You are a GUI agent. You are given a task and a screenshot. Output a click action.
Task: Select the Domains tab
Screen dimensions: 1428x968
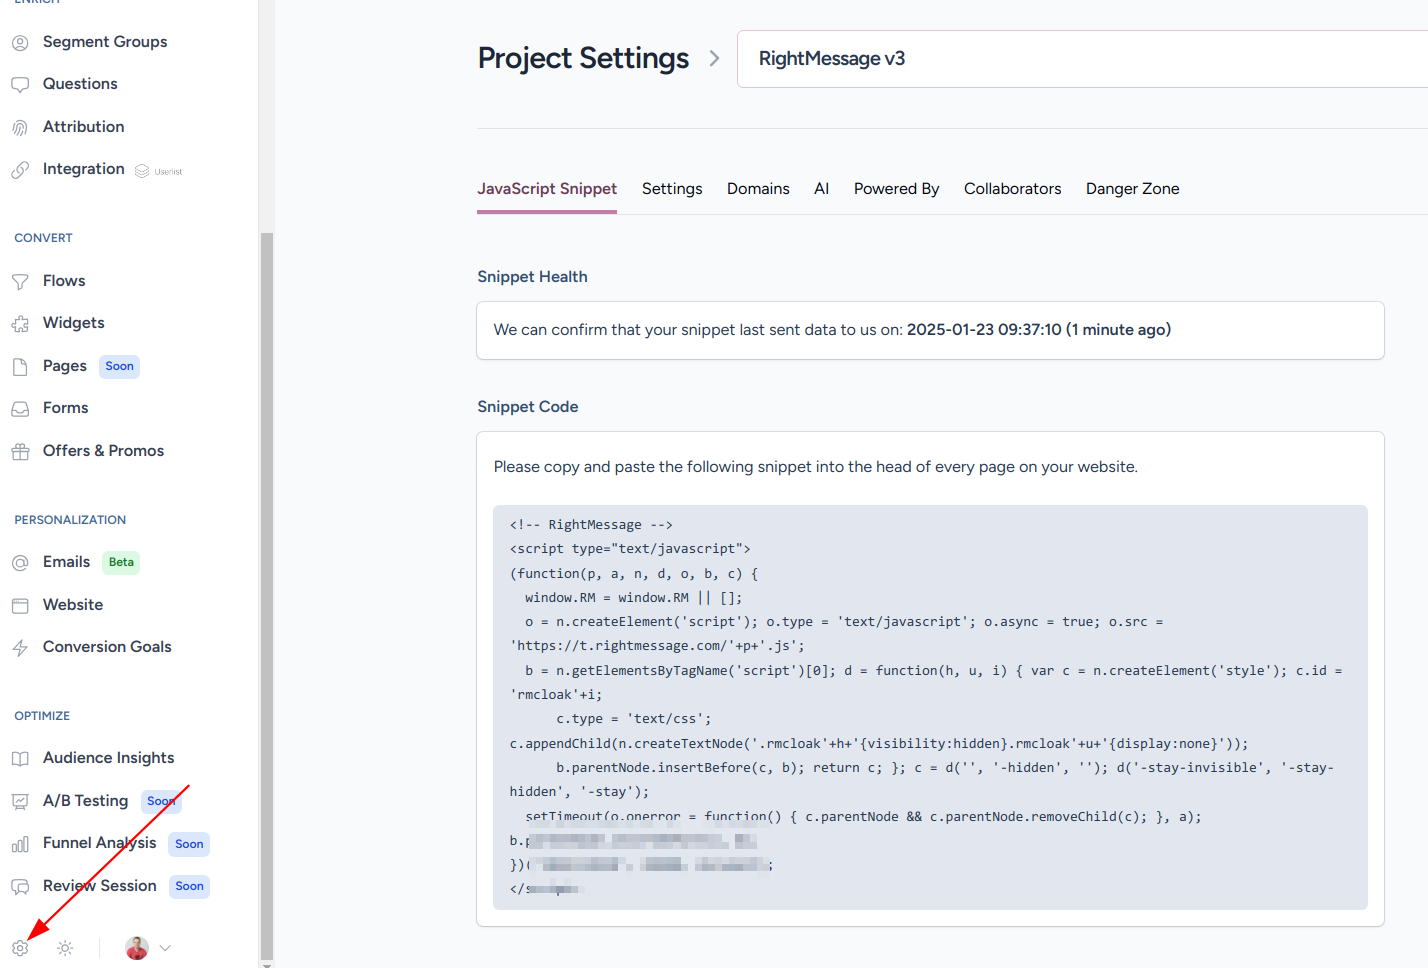758,189
